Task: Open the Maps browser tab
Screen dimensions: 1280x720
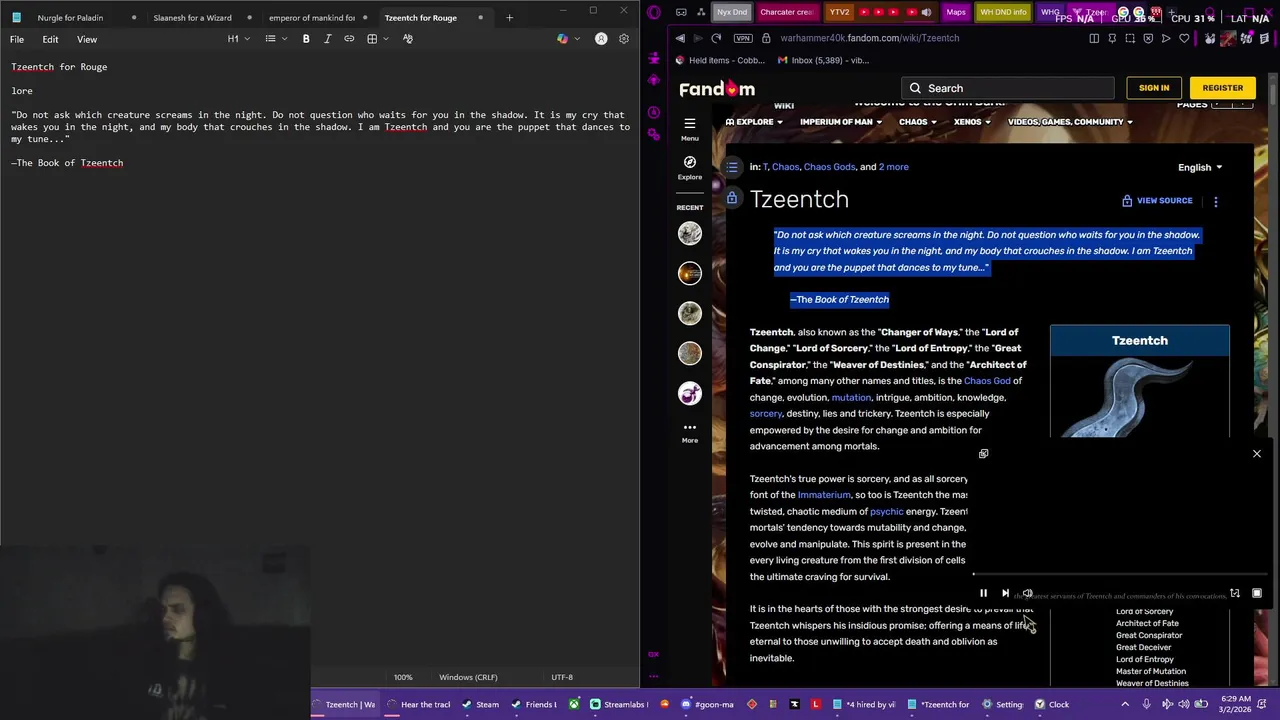Action: [x=956, y=12]
